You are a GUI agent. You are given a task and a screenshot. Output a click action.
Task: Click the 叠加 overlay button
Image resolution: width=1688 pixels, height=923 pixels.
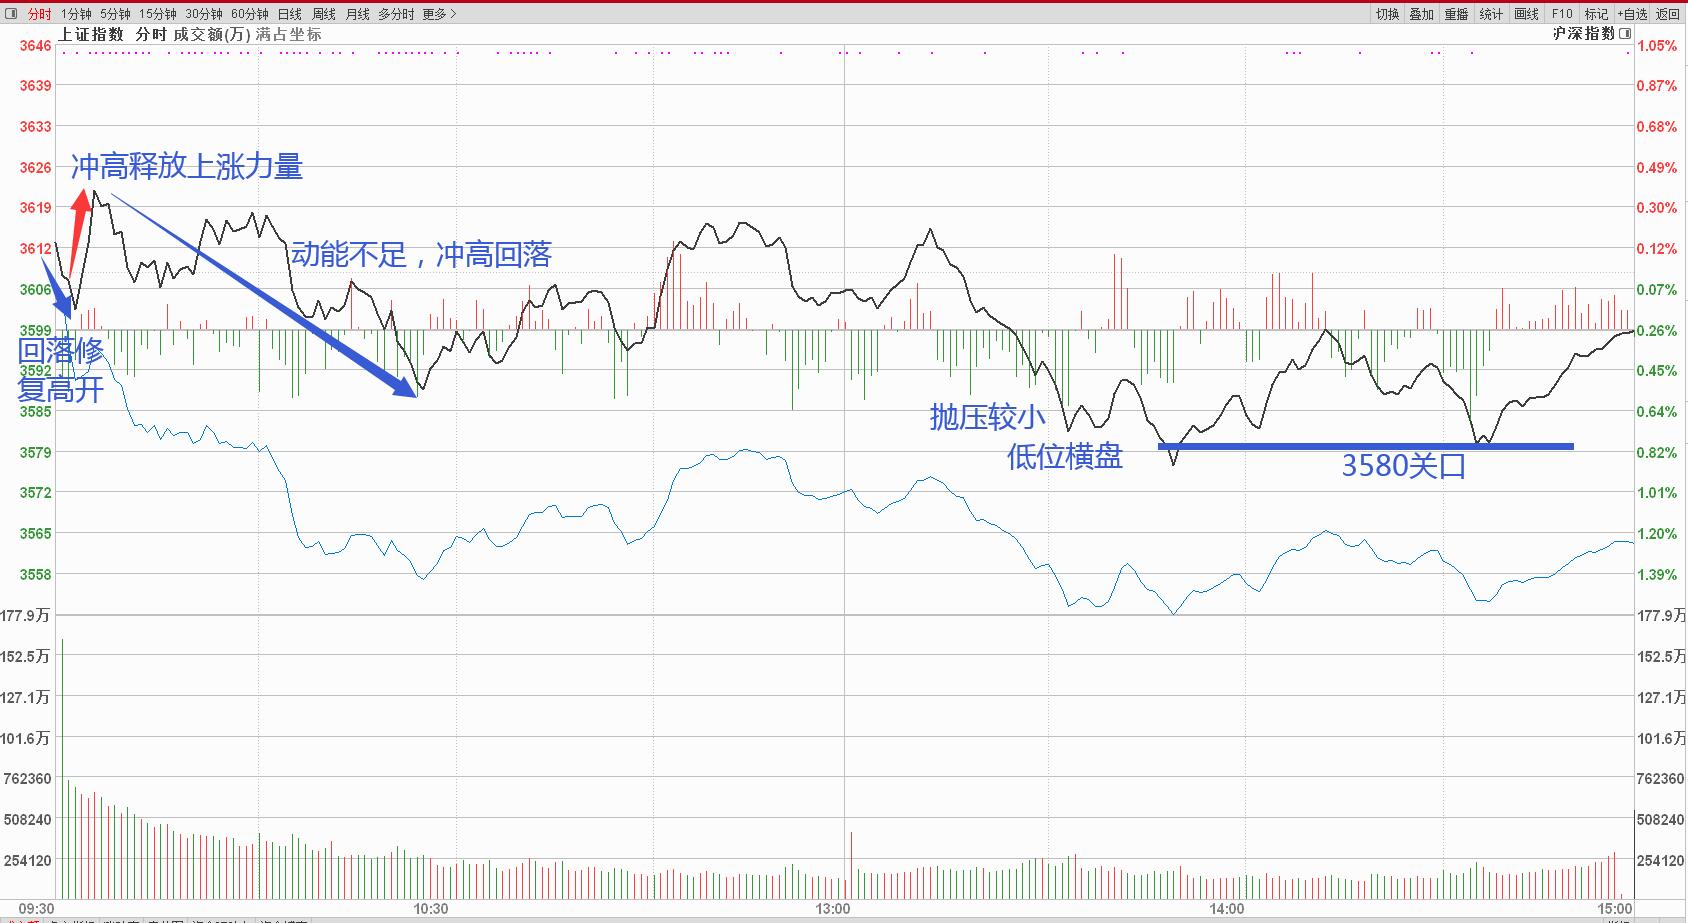click(x=1421, y=14)
